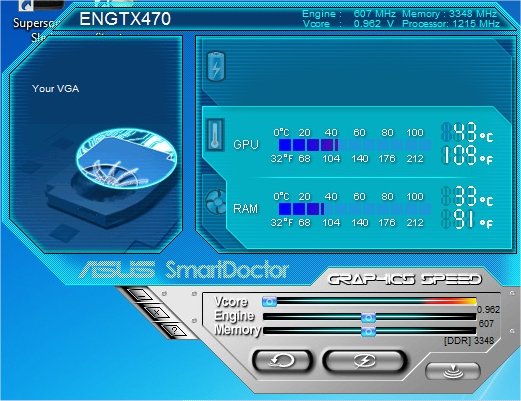Click the Vcore slider label
The image size is (521, 401).
(x=231, y=301)
